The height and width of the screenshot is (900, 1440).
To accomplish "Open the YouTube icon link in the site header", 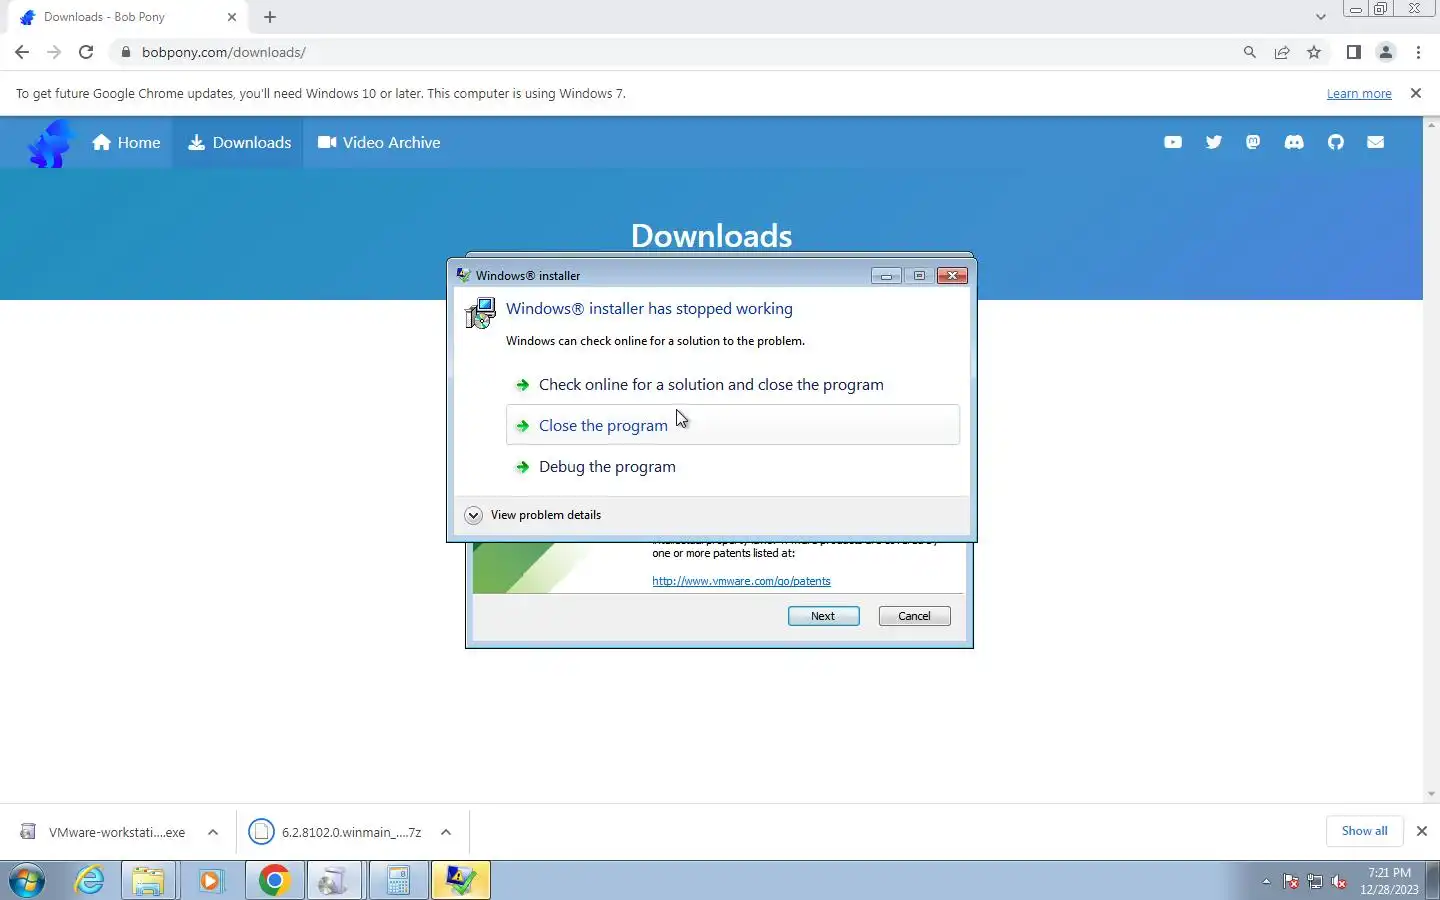I will pyautogui.click(x=1173, y=142).
